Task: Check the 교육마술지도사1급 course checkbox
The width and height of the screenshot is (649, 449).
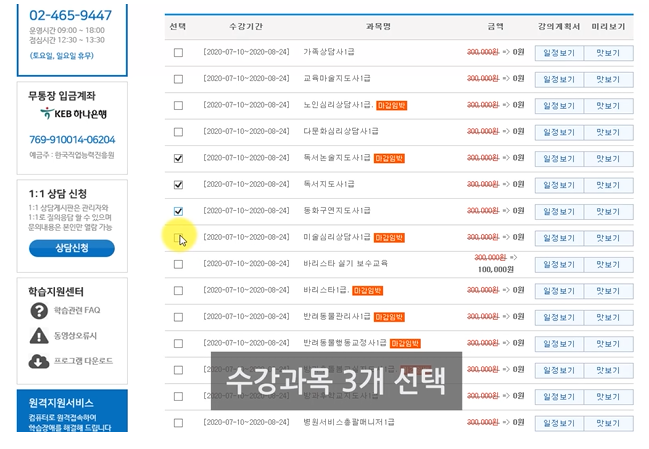Action: (178, 79)
